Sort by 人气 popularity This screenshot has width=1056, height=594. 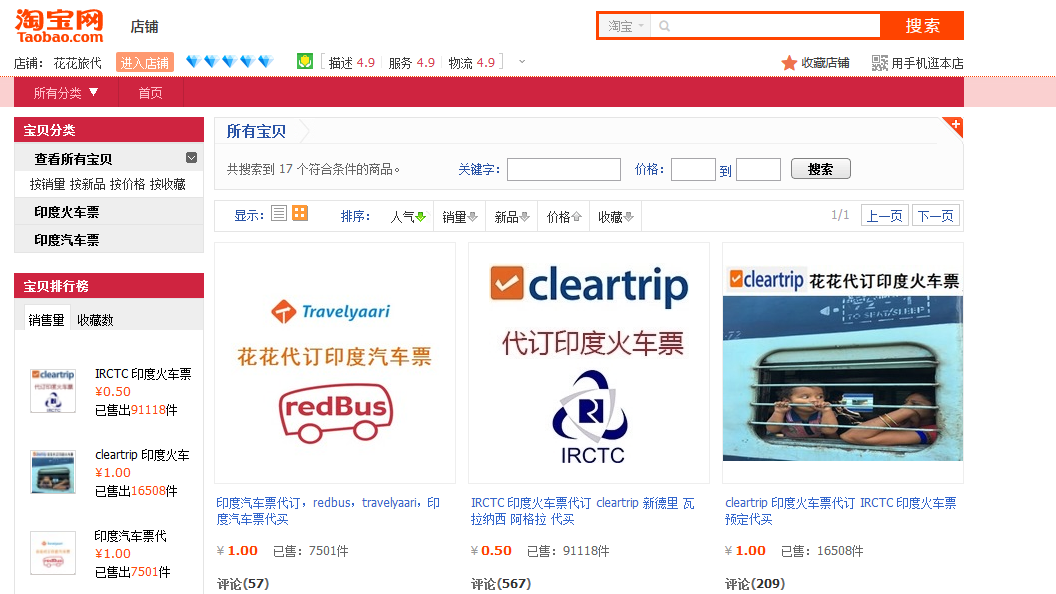tap(408, 217)
